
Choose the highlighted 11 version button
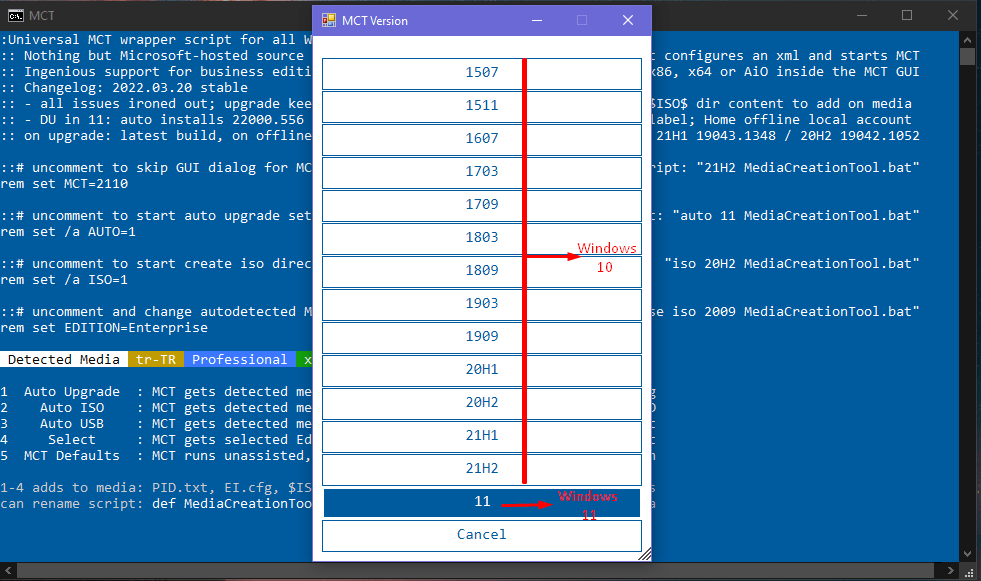point(482,503)
